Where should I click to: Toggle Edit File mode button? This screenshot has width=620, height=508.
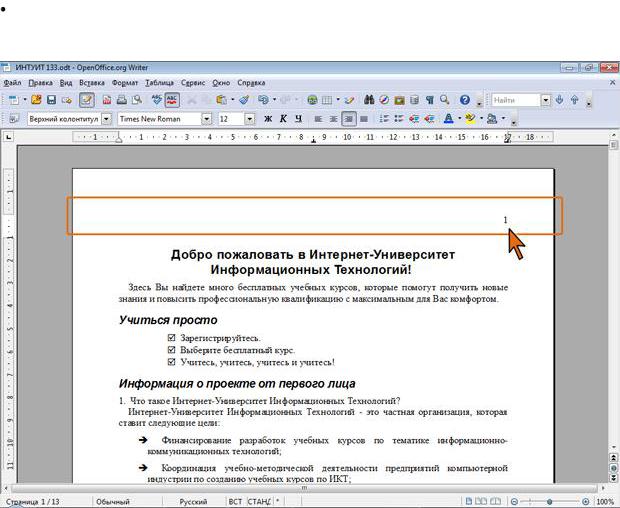(87, 100)
